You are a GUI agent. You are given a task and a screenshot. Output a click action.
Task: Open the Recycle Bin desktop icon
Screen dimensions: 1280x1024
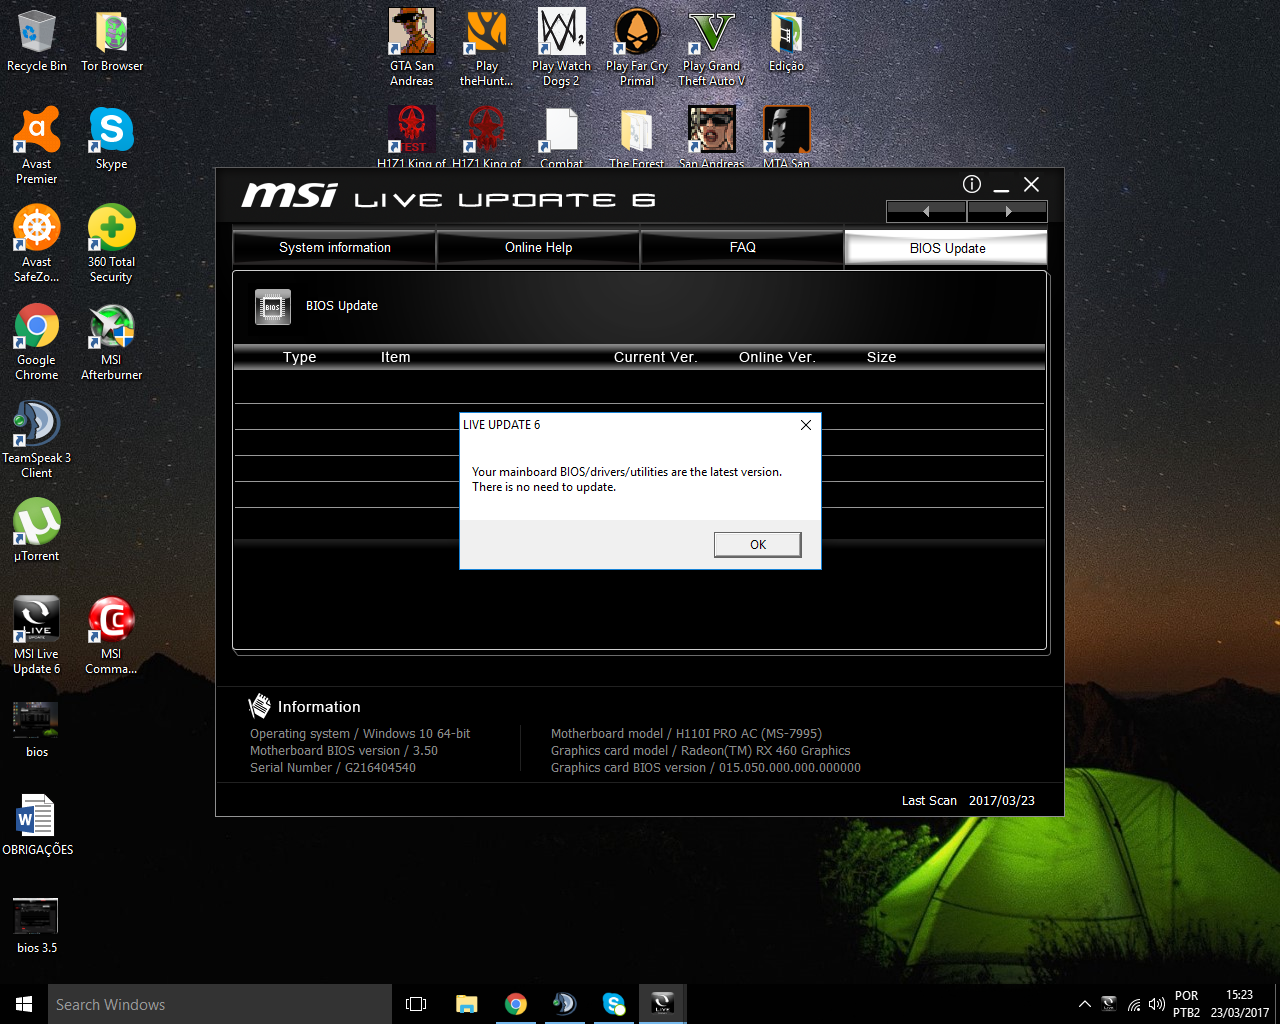tap(37, 41)
